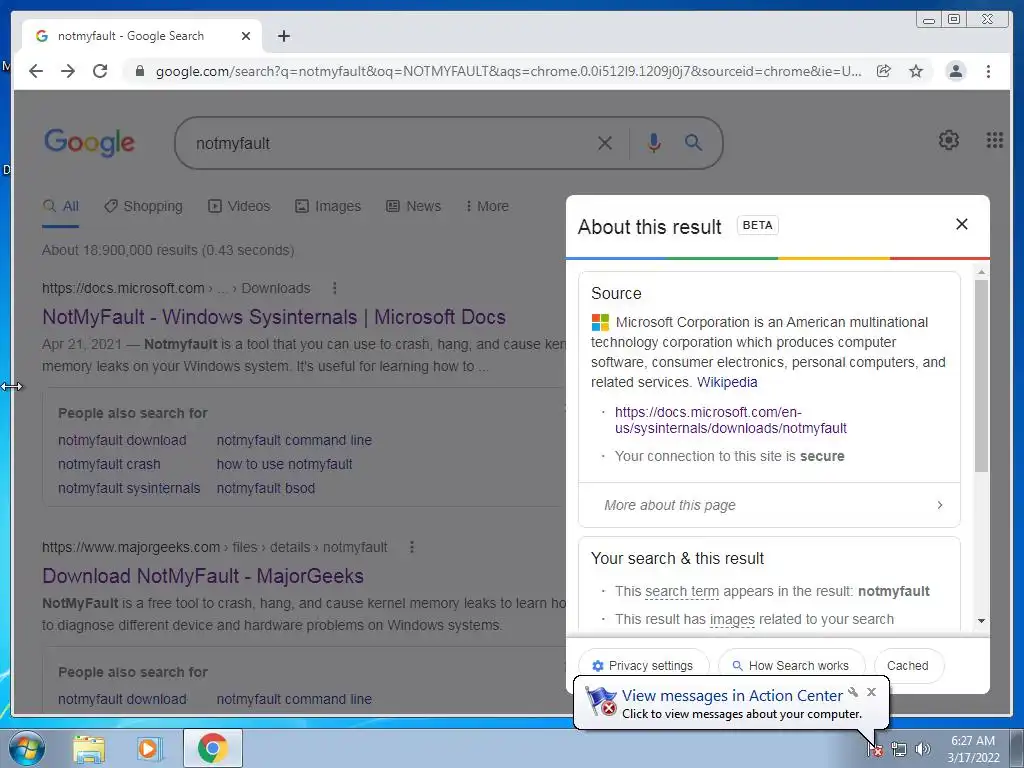Expand the More search categories
The height and width of the screenshot is (768, 1024).
pos(487,206)
